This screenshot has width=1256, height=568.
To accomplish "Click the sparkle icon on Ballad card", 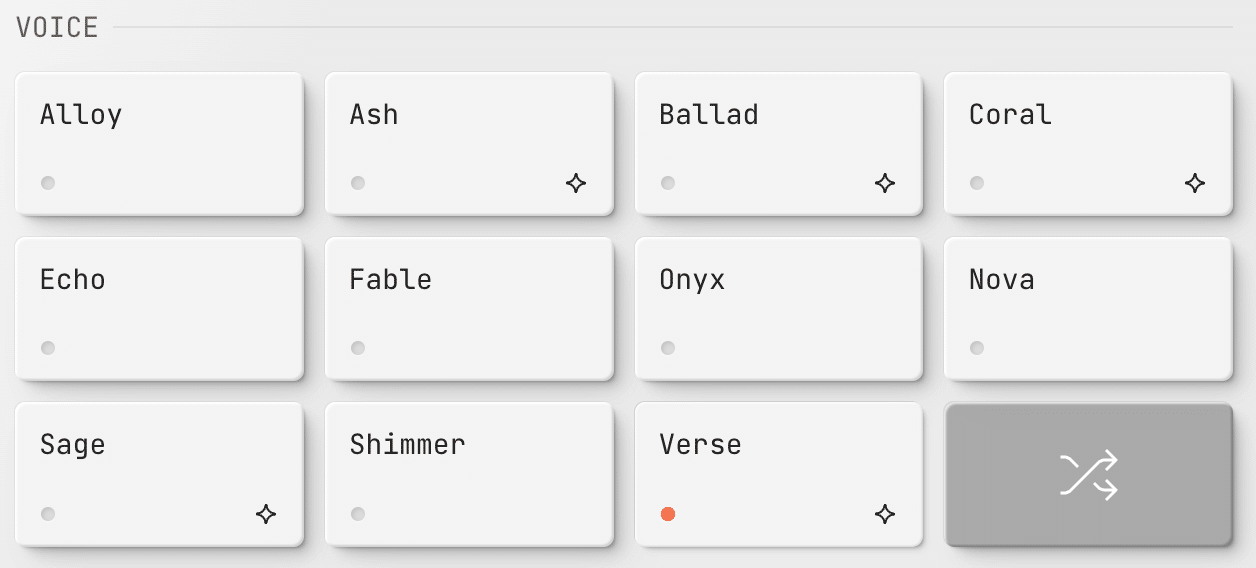I will (x=885, y=183).
